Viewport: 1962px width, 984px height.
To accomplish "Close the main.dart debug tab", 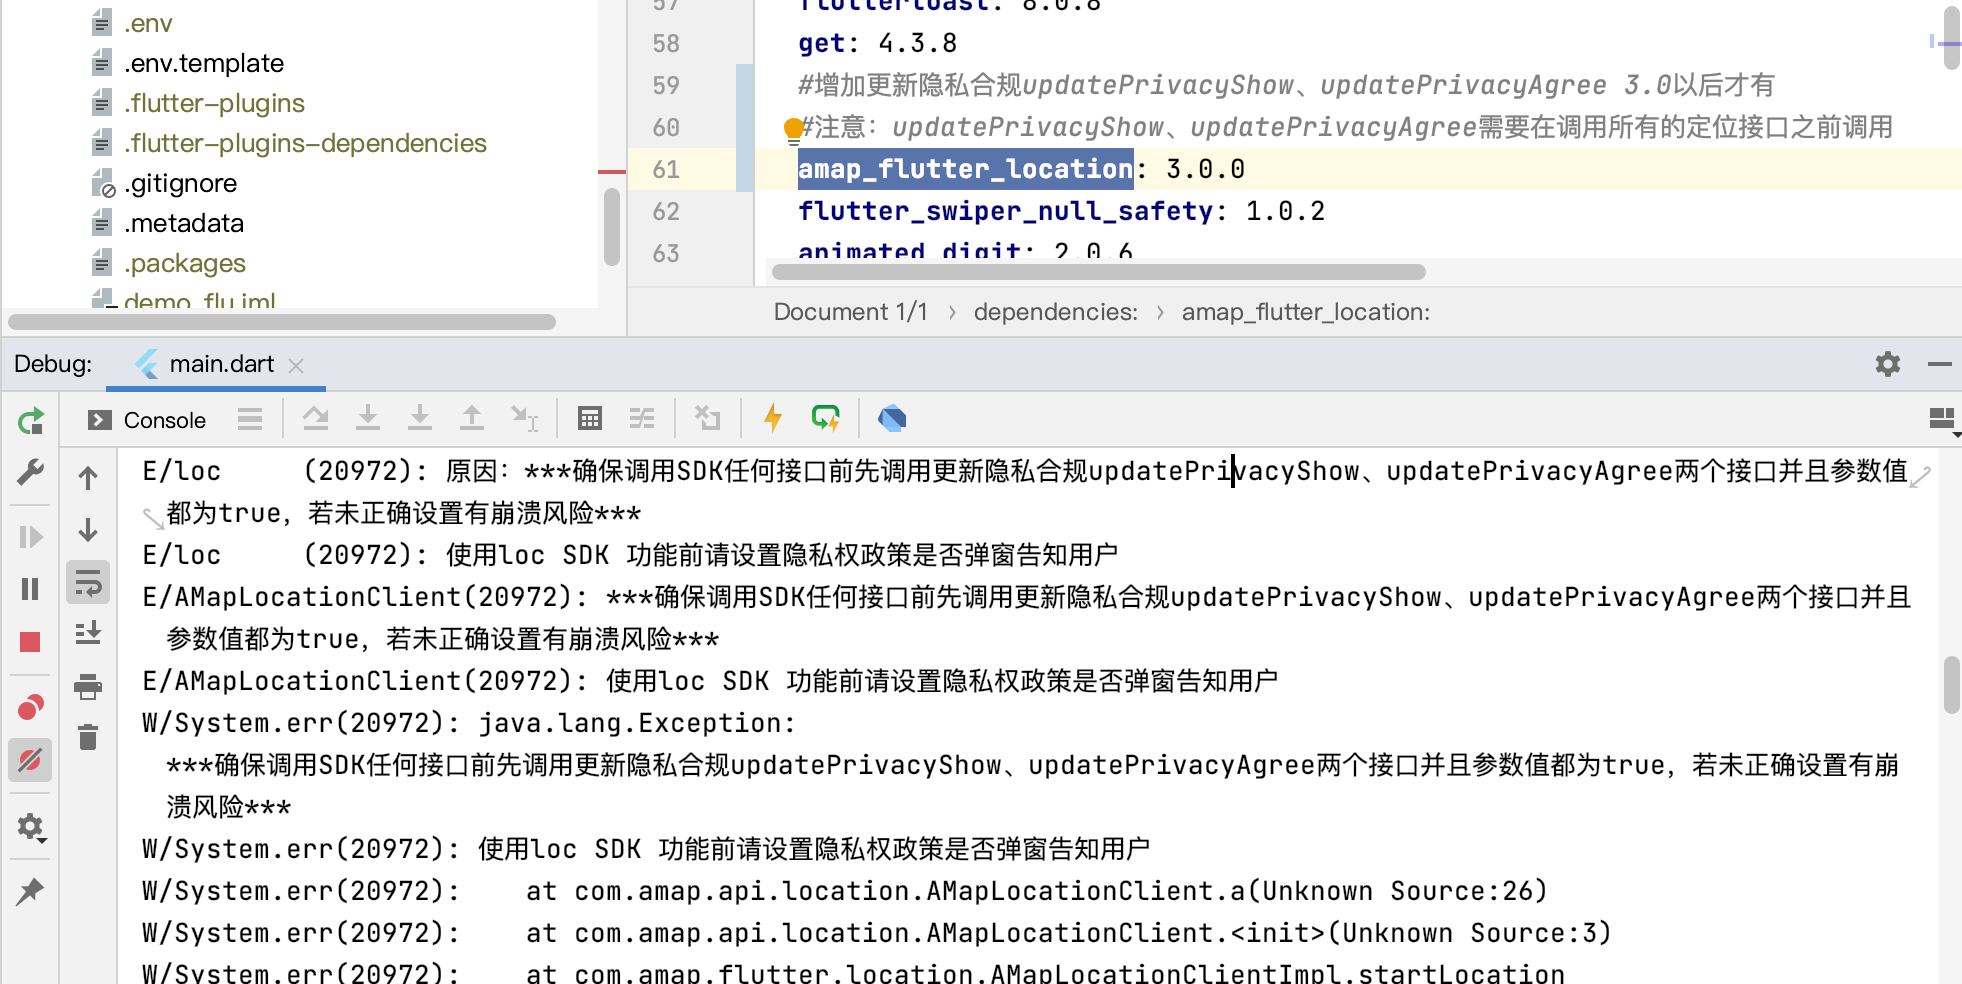I will 296,366.
